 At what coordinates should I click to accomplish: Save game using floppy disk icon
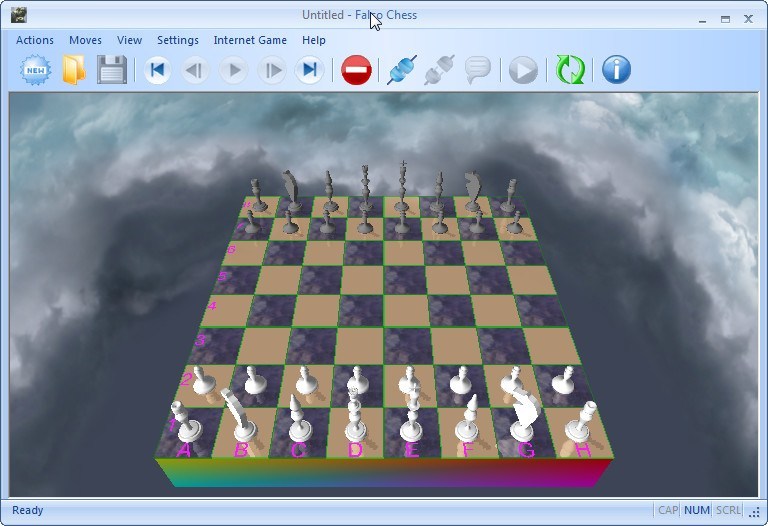pos(112,70)
